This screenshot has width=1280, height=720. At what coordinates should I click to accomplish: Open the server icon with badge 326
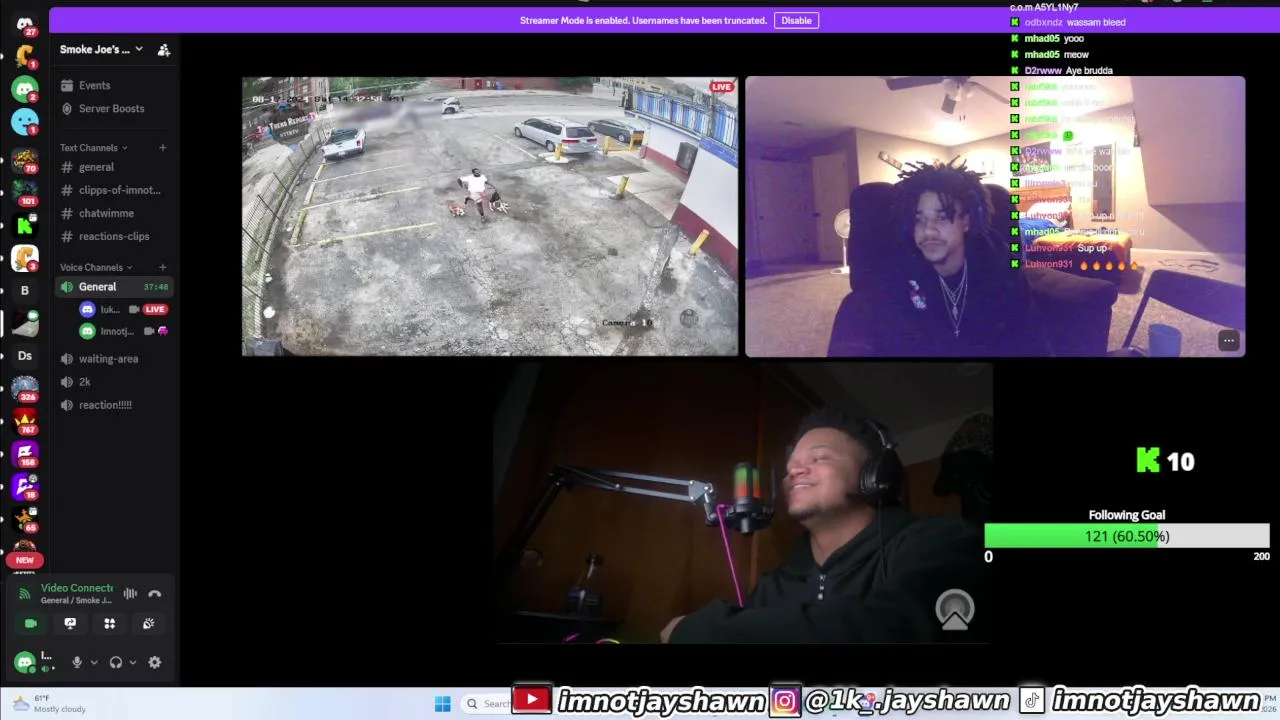[x=25, y=388]
